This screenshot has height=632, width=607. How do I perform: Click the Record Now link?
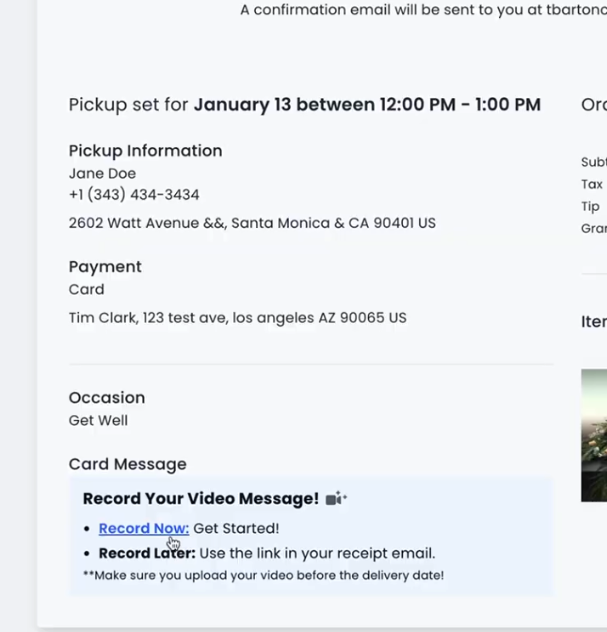tap(143, 528)
